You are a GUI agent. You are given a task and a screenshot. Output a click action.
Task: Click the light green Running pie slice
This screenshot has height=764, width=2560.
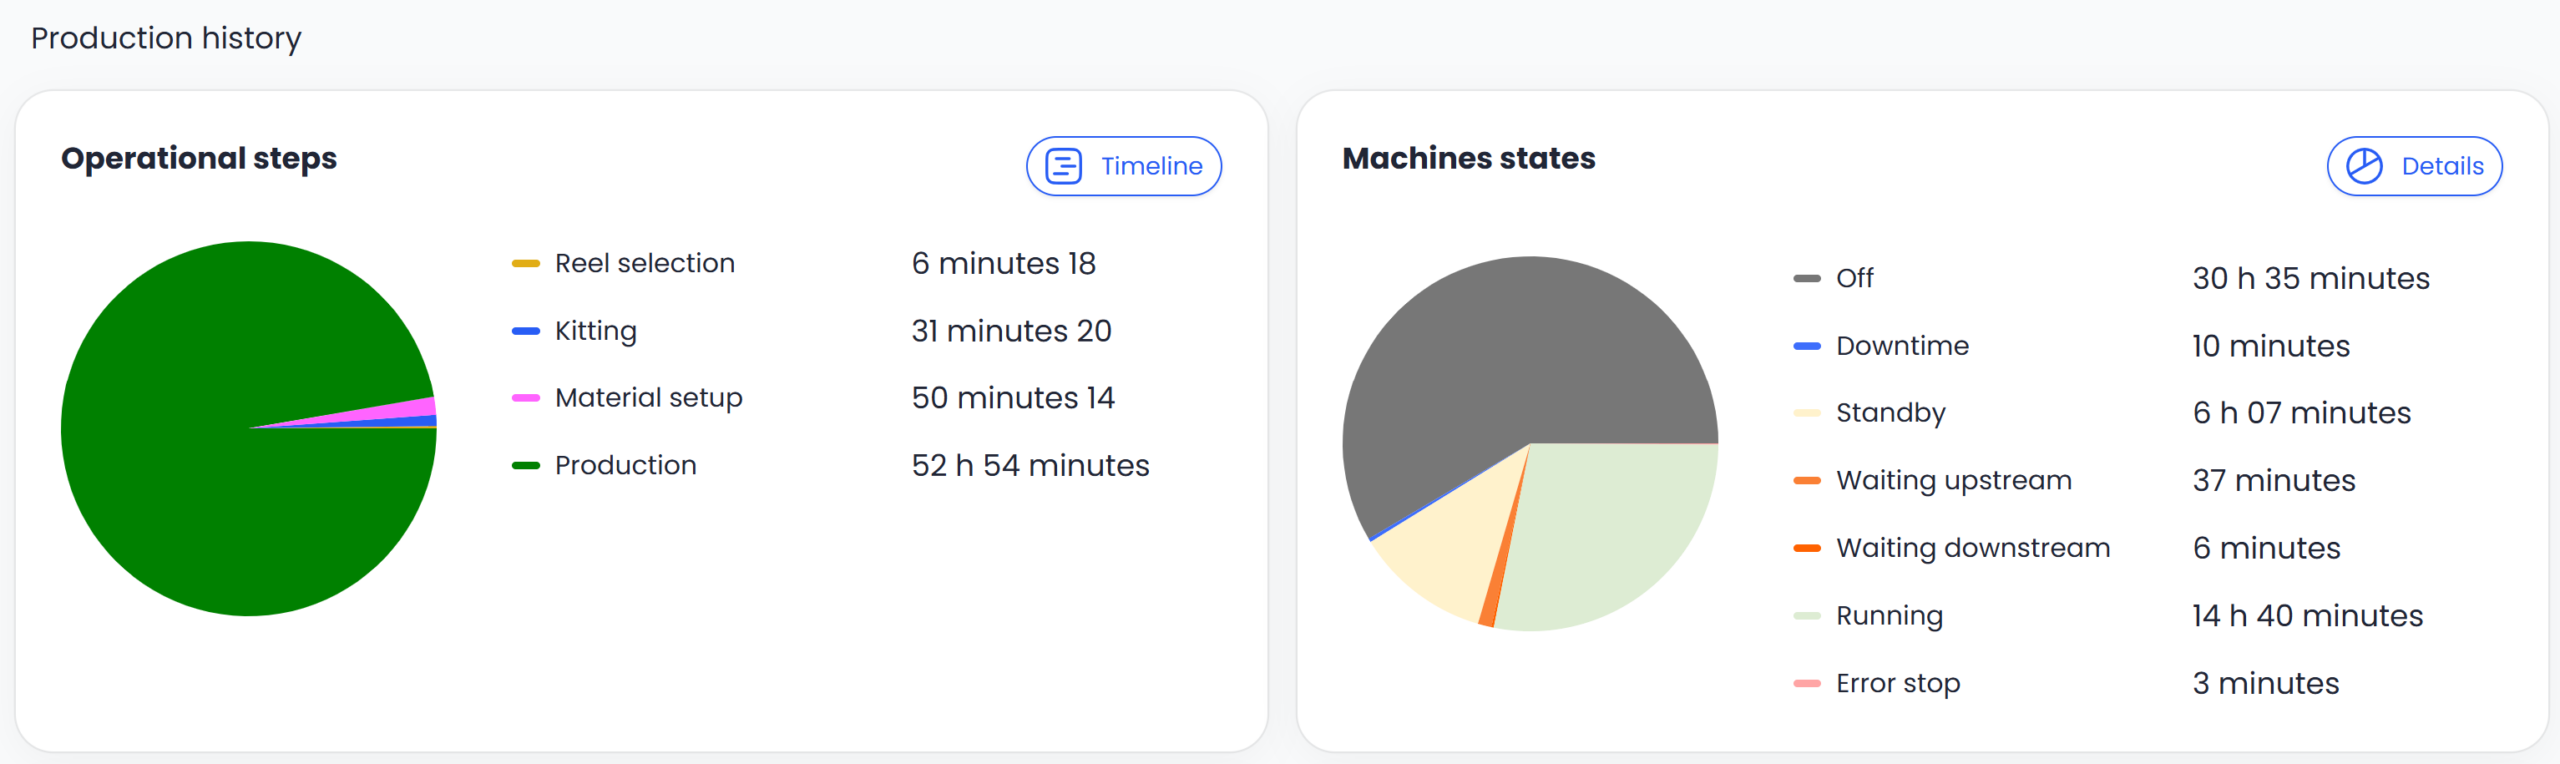pyautogui.click(x=1610, y=530)
